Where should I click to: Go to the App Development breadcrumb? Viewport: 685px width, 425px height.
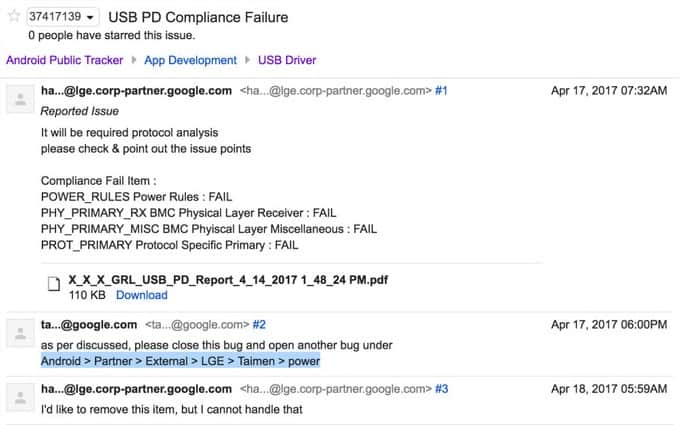point(190,60)
